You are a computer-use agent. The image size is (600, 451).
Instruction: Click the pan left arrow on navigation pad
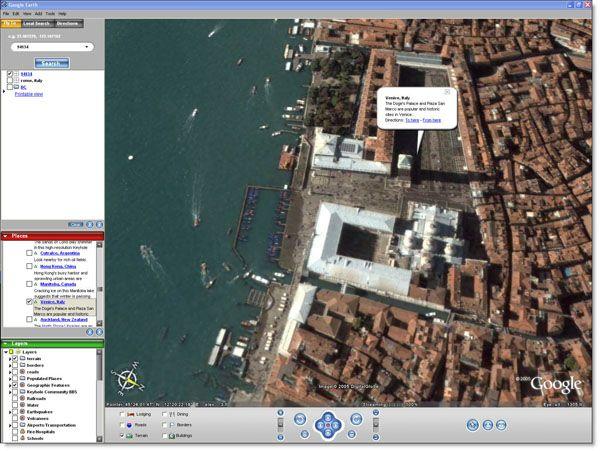[x=319, y=425]
